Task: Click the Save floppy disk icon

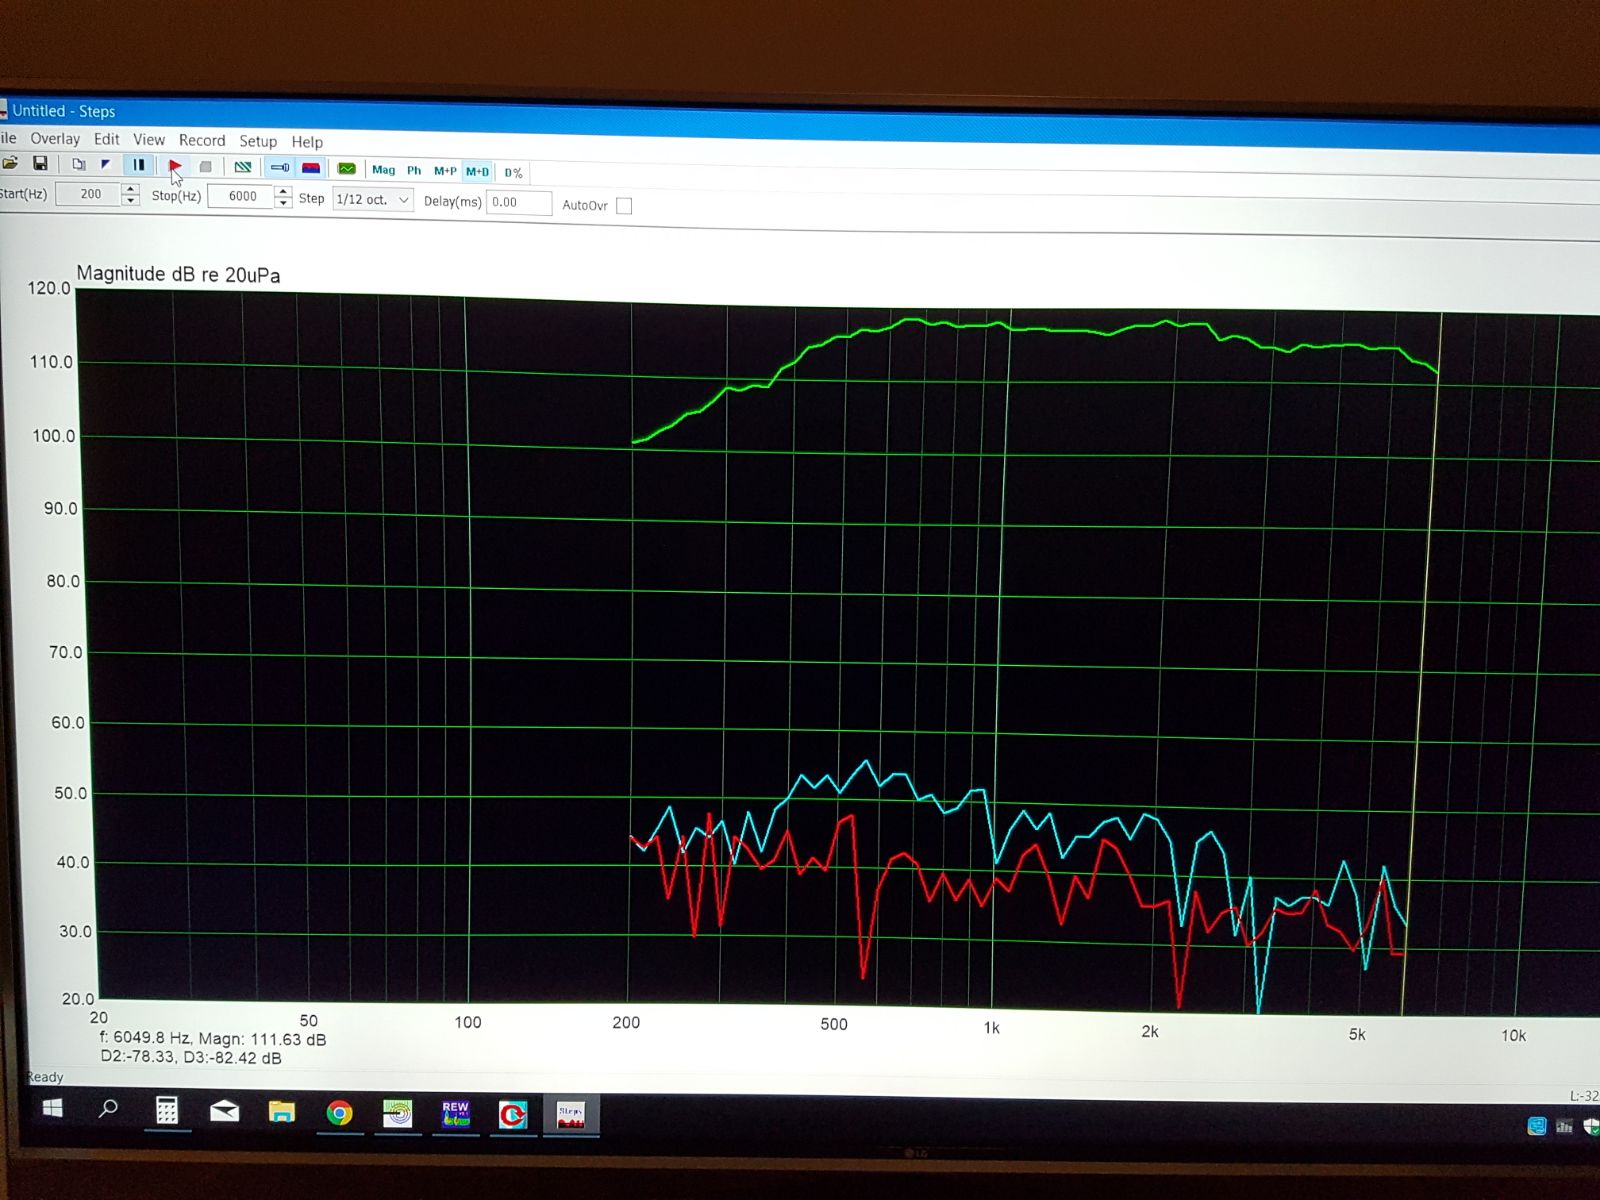Action: [x=40, y=163]
